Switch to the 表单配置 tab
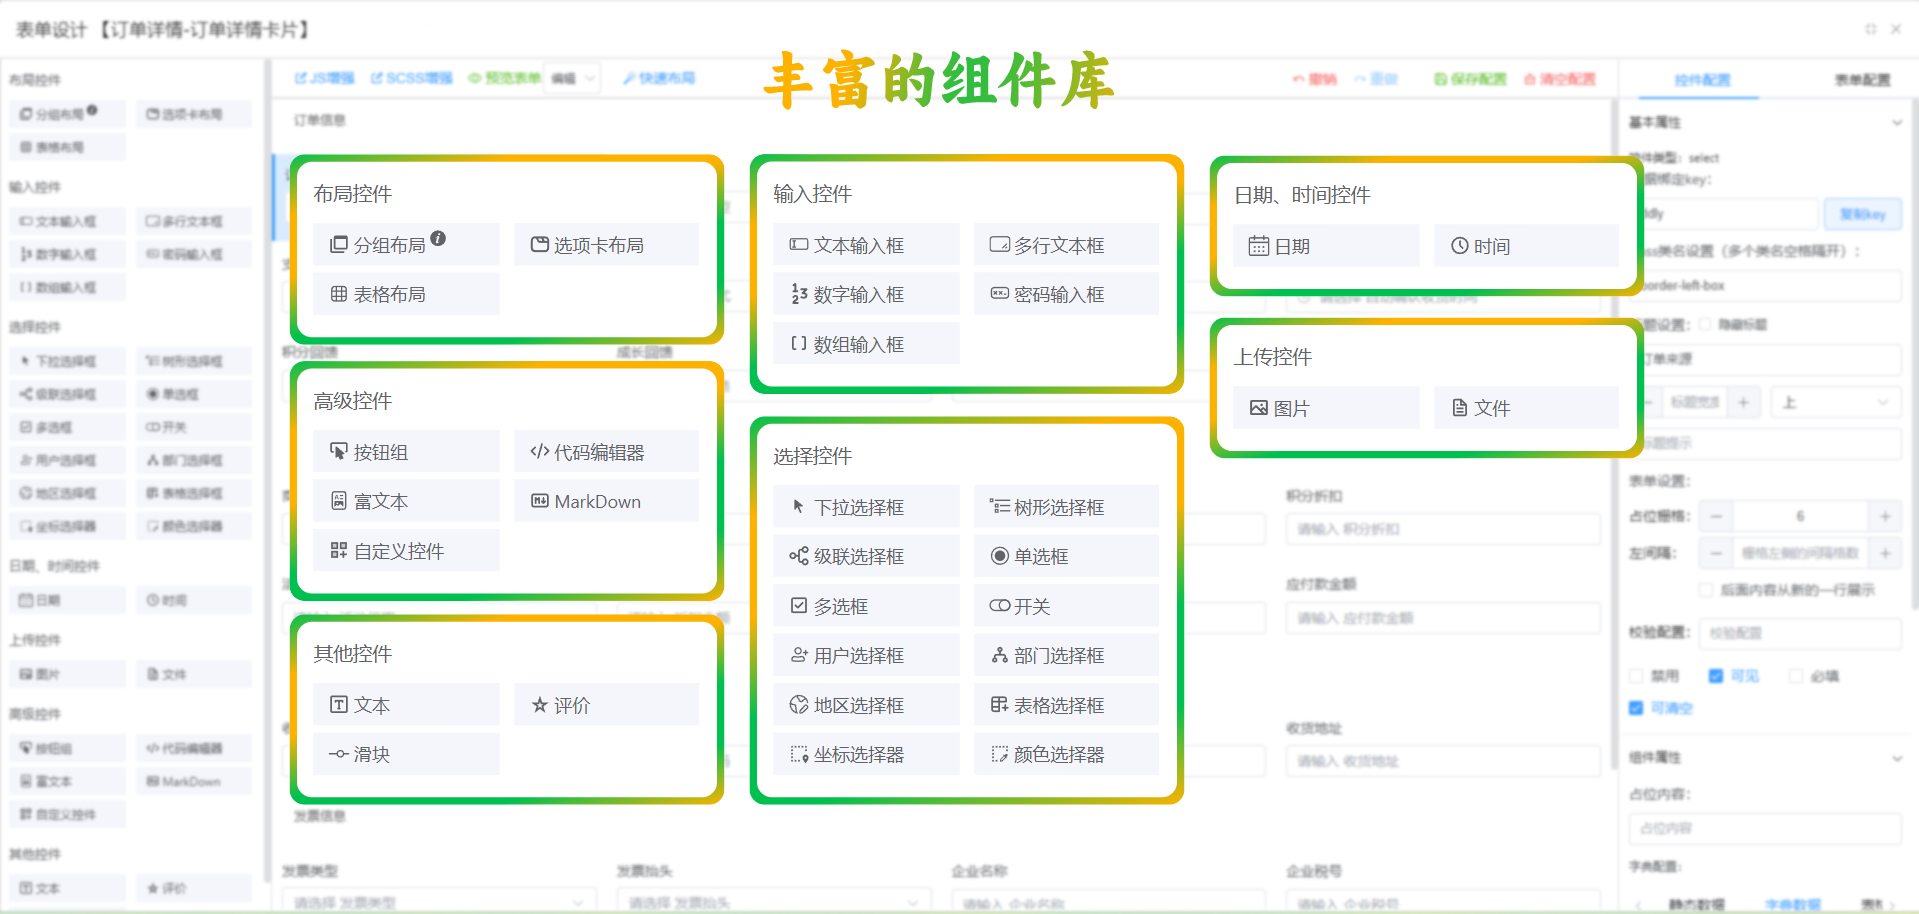 (x=1863, y=79)
